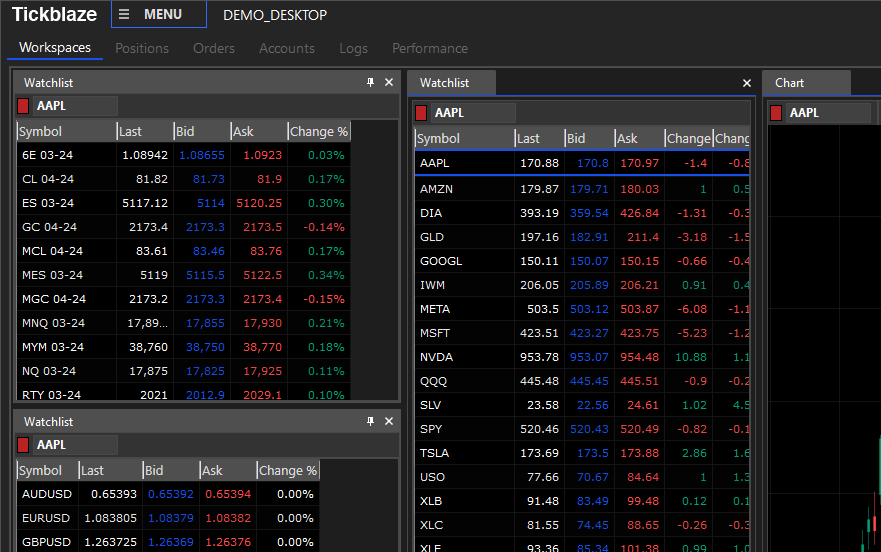Viewport: 881px width, 552px height.
Task: Select the EURUSD row in the forex watchlist
Action: tap(48, 518)
